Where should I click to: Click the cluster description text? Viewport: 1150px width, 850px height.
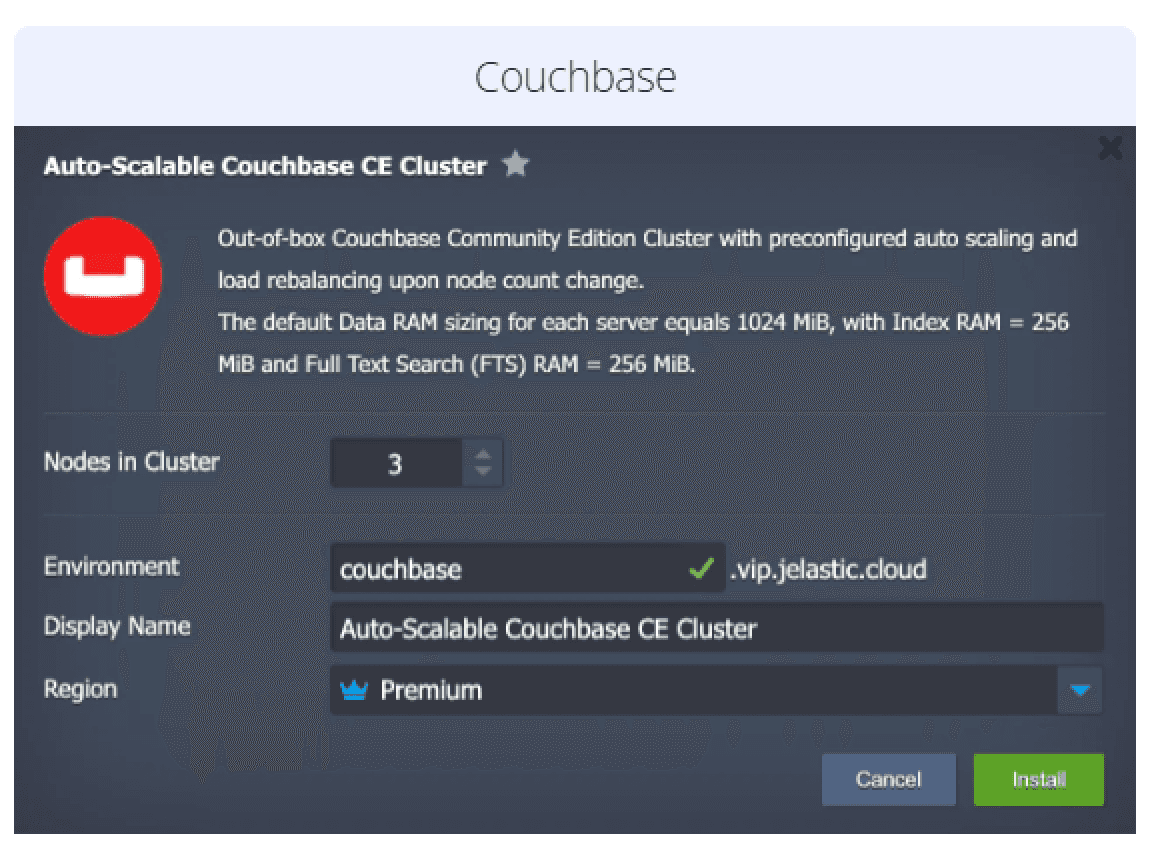645,302
